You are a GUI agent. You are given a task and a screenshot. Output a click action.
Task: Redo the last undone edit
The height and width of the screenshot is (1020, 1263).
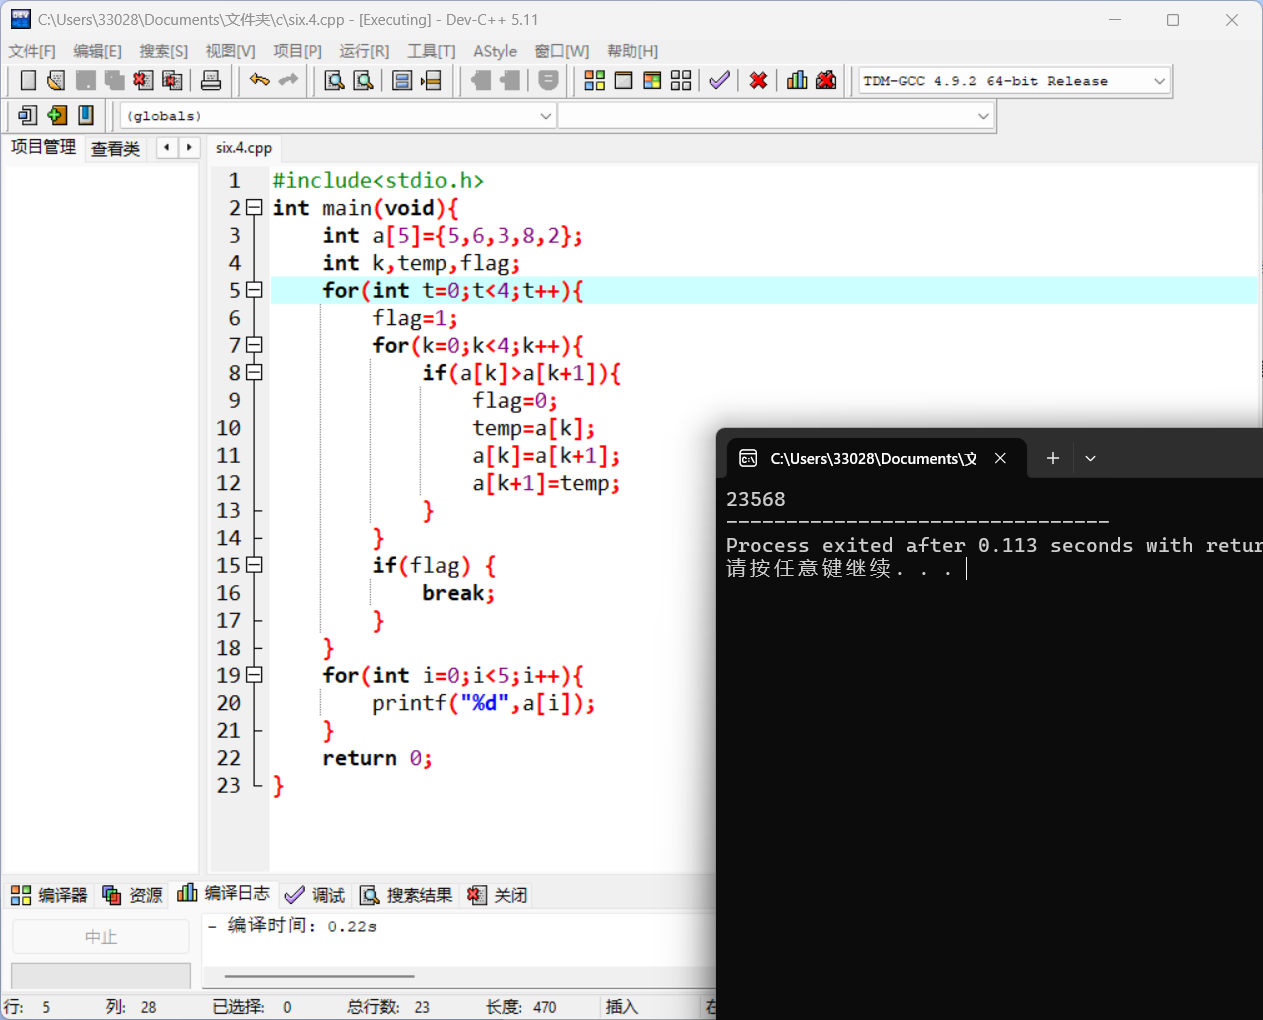point(288,80)
